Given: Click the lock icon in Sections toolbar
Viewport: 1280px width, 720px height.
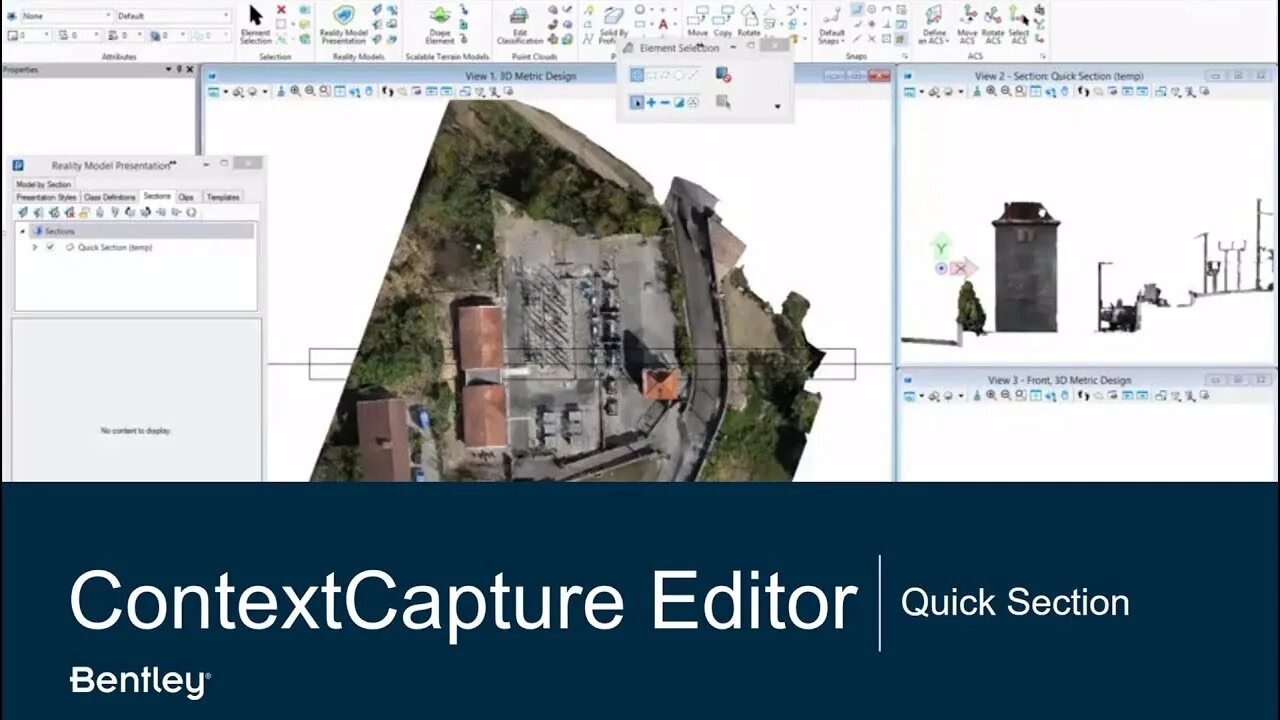Looking at the screenshot, I should pos(85,212).
